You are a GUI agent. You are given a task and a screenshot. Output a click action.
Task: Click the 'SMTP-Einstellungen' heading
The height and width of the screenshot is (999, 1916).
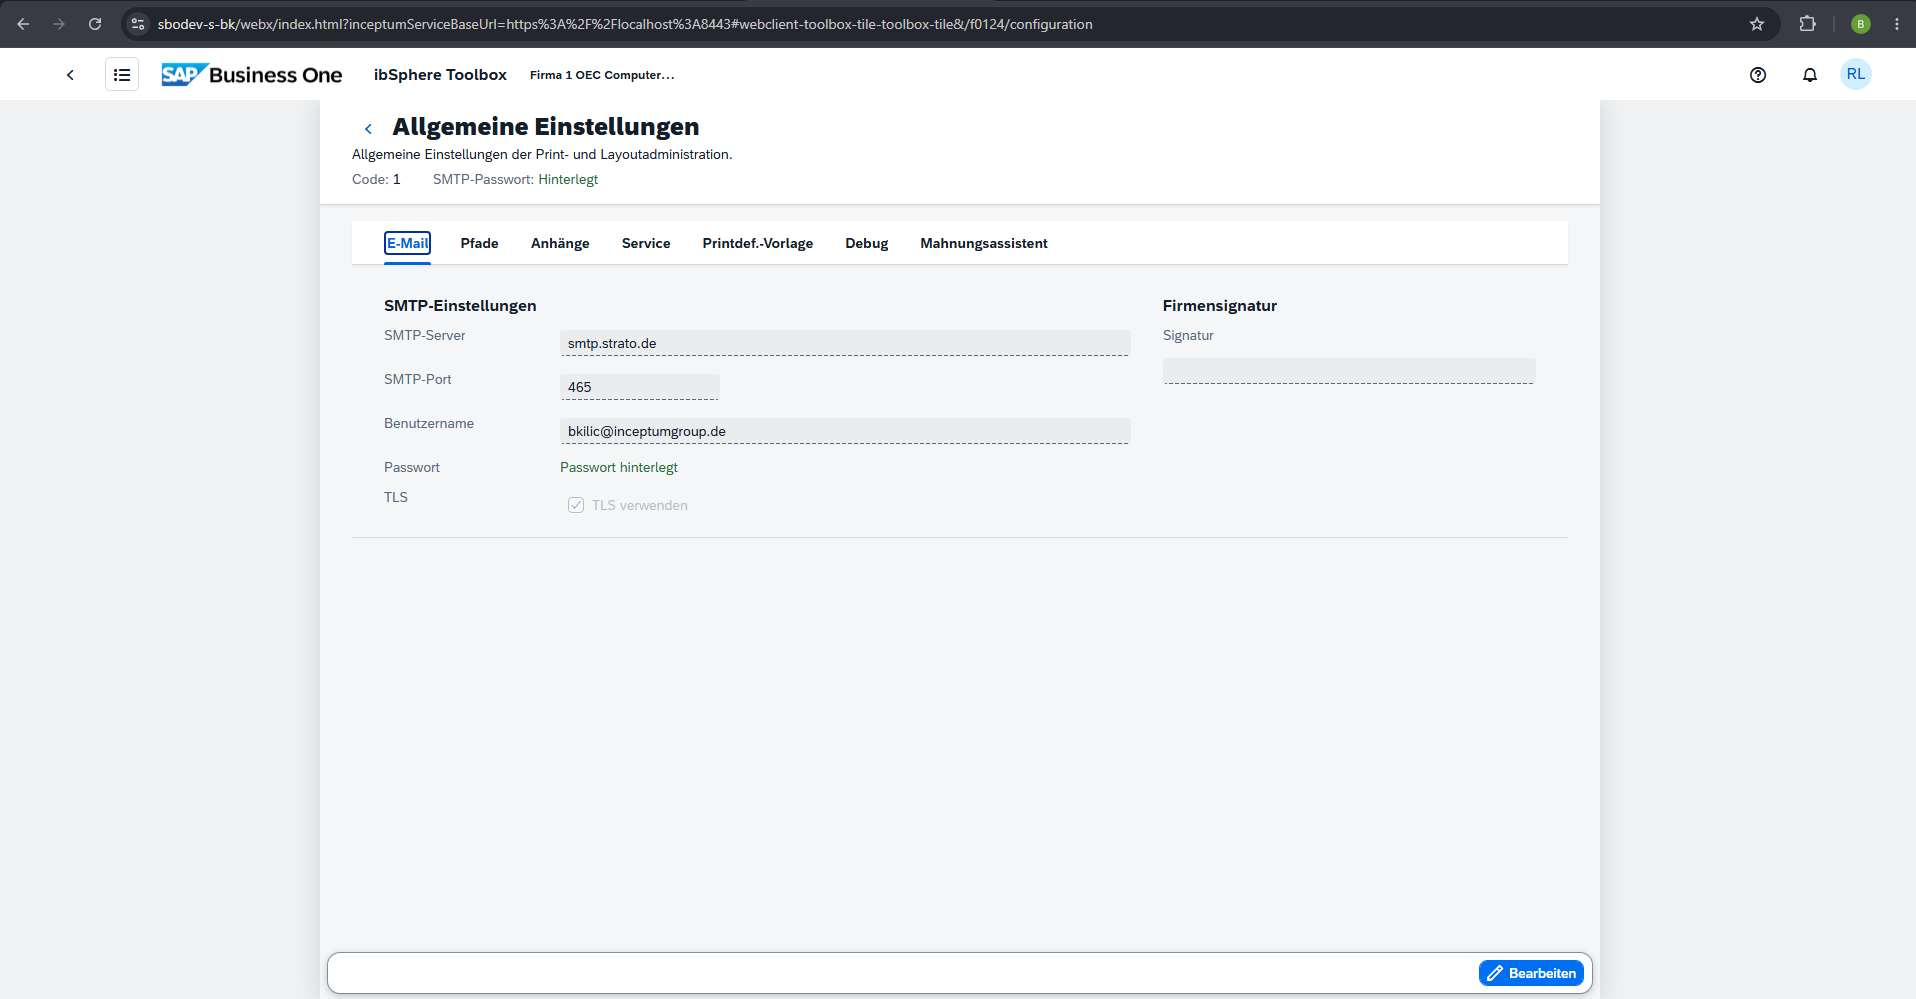click(460, 306)
